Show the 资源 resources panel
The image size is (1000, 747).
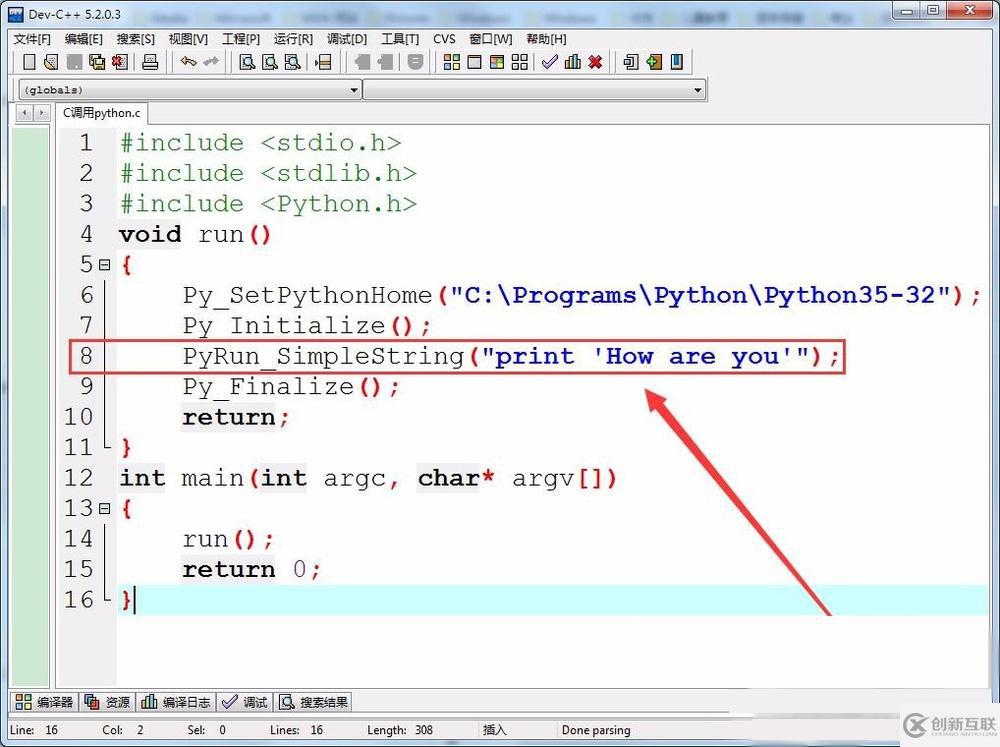pos(107,701)
